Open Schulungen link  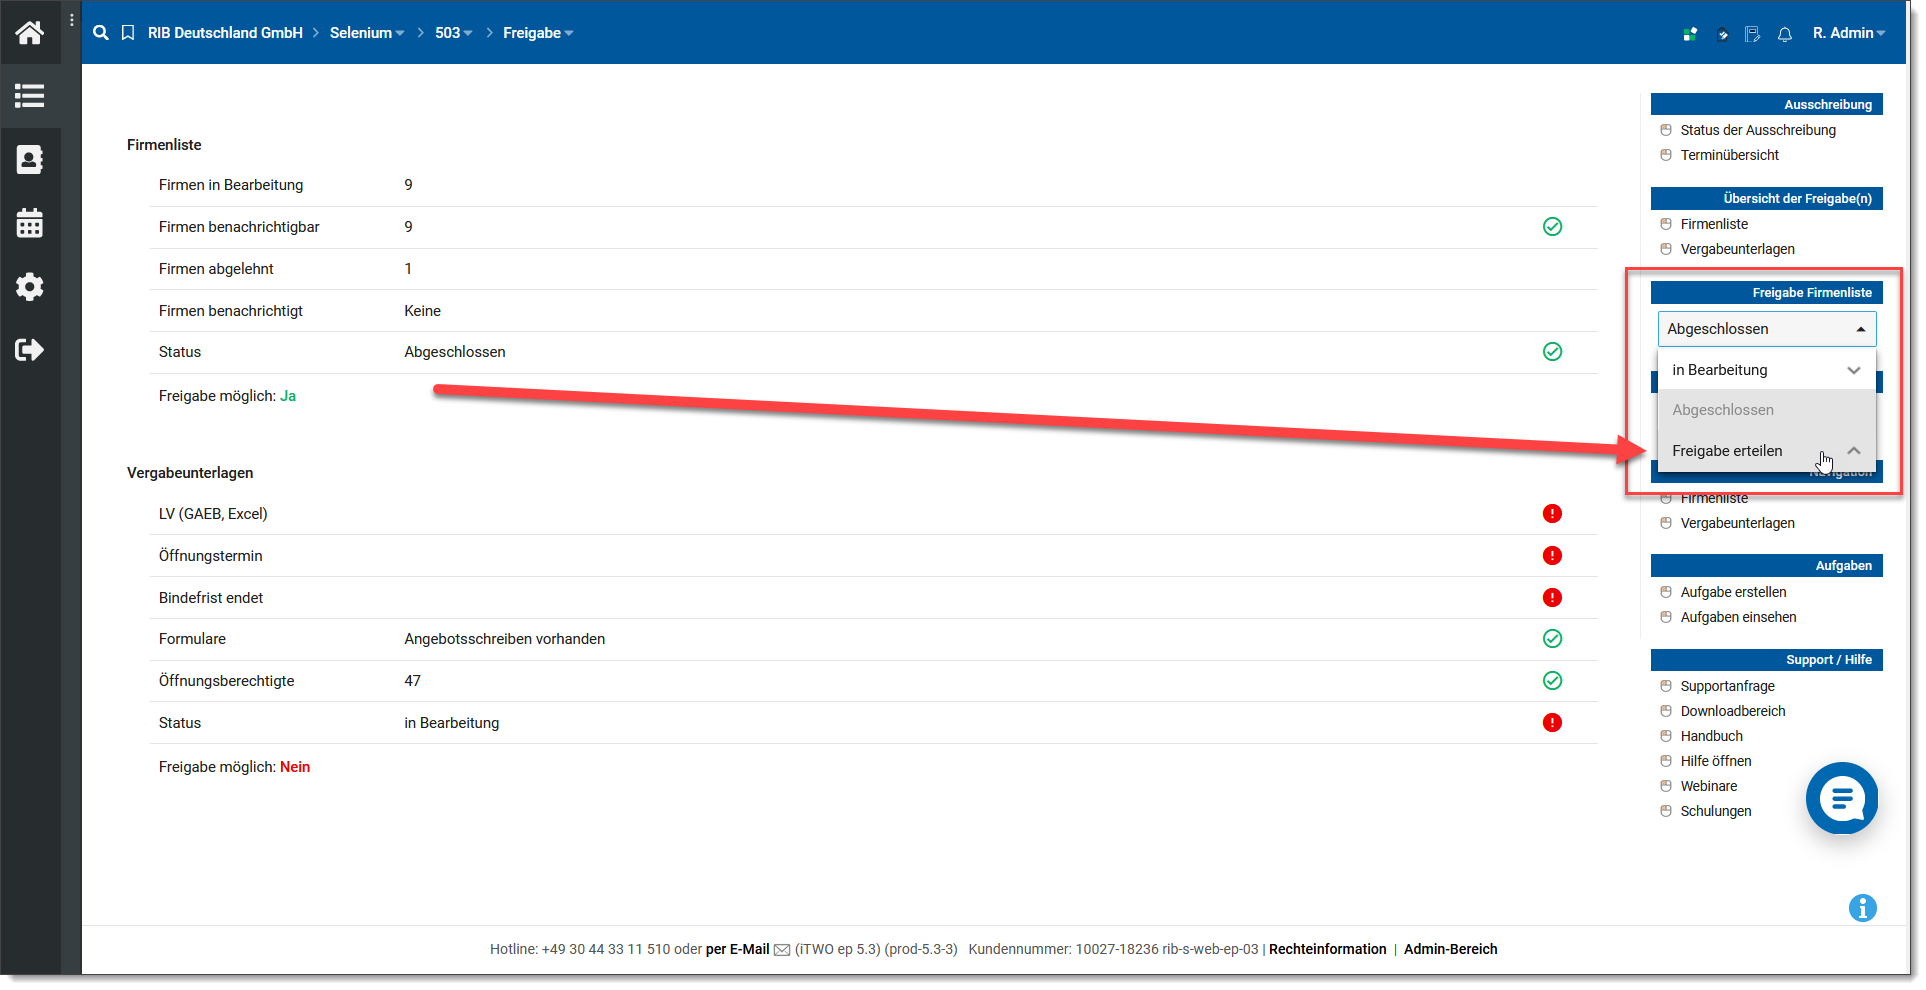point(1716,811)
